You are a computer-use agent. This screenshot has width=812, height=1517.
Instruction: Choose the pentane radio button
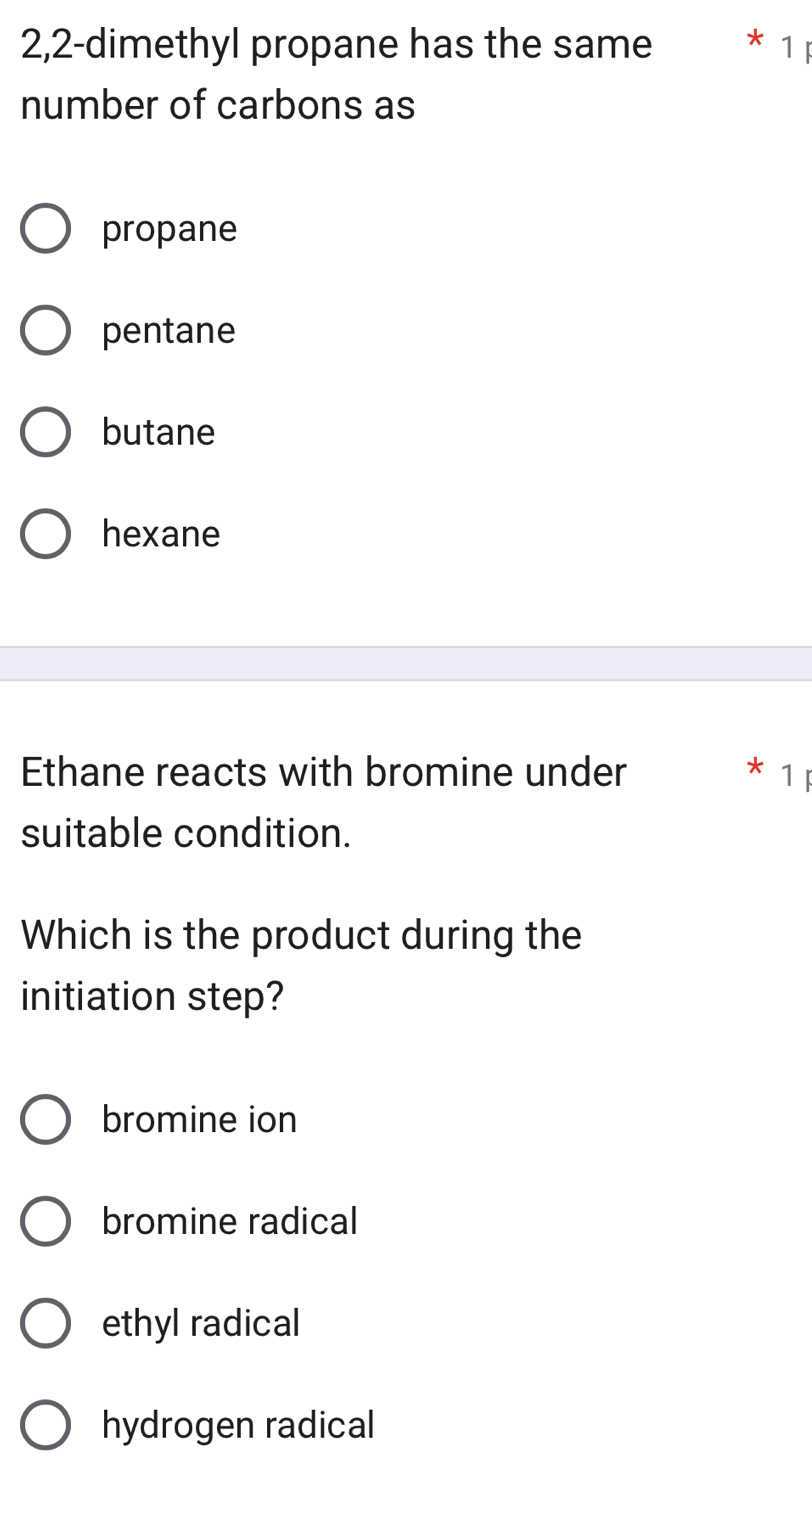coord(46,331)
